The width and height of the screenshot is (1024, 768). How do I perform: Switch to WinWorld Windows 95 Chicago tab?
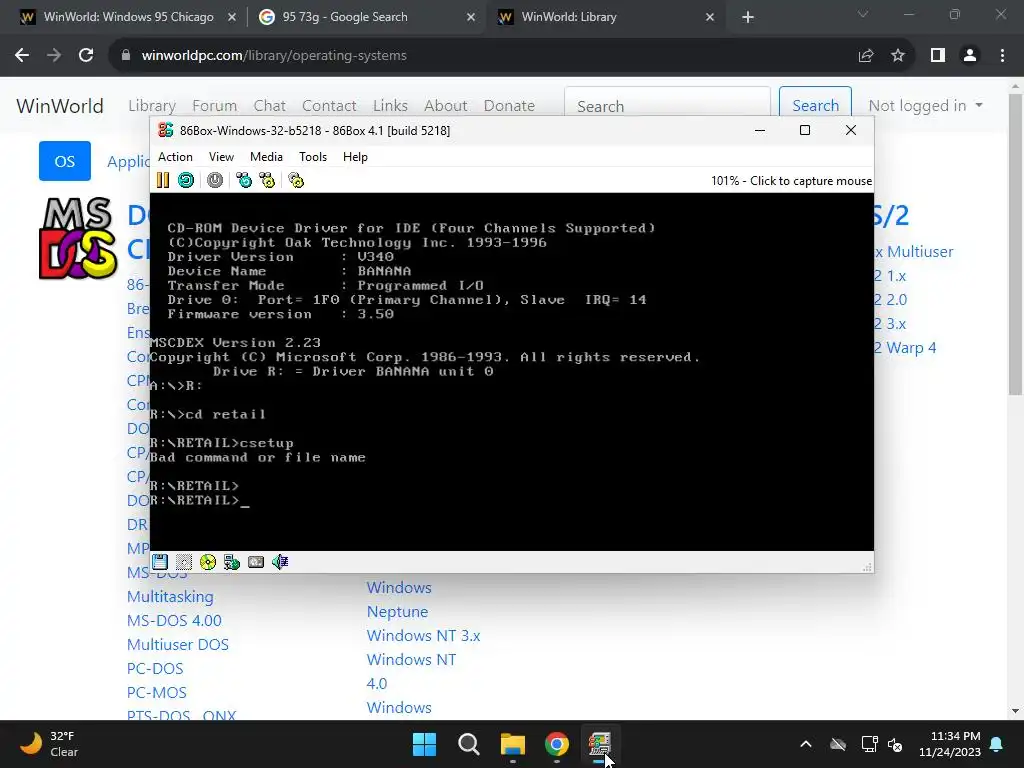[128, 17]
